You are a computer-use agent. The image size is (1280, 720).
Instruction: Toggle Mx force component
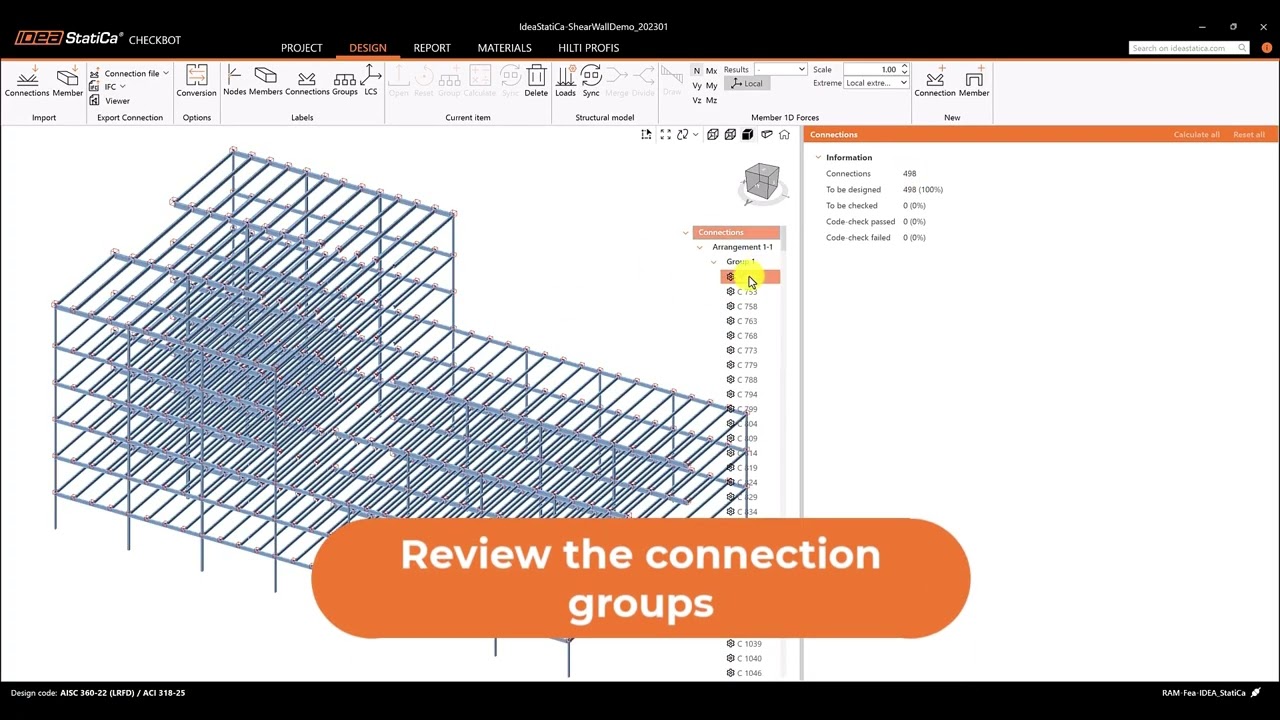click(711, 71)
